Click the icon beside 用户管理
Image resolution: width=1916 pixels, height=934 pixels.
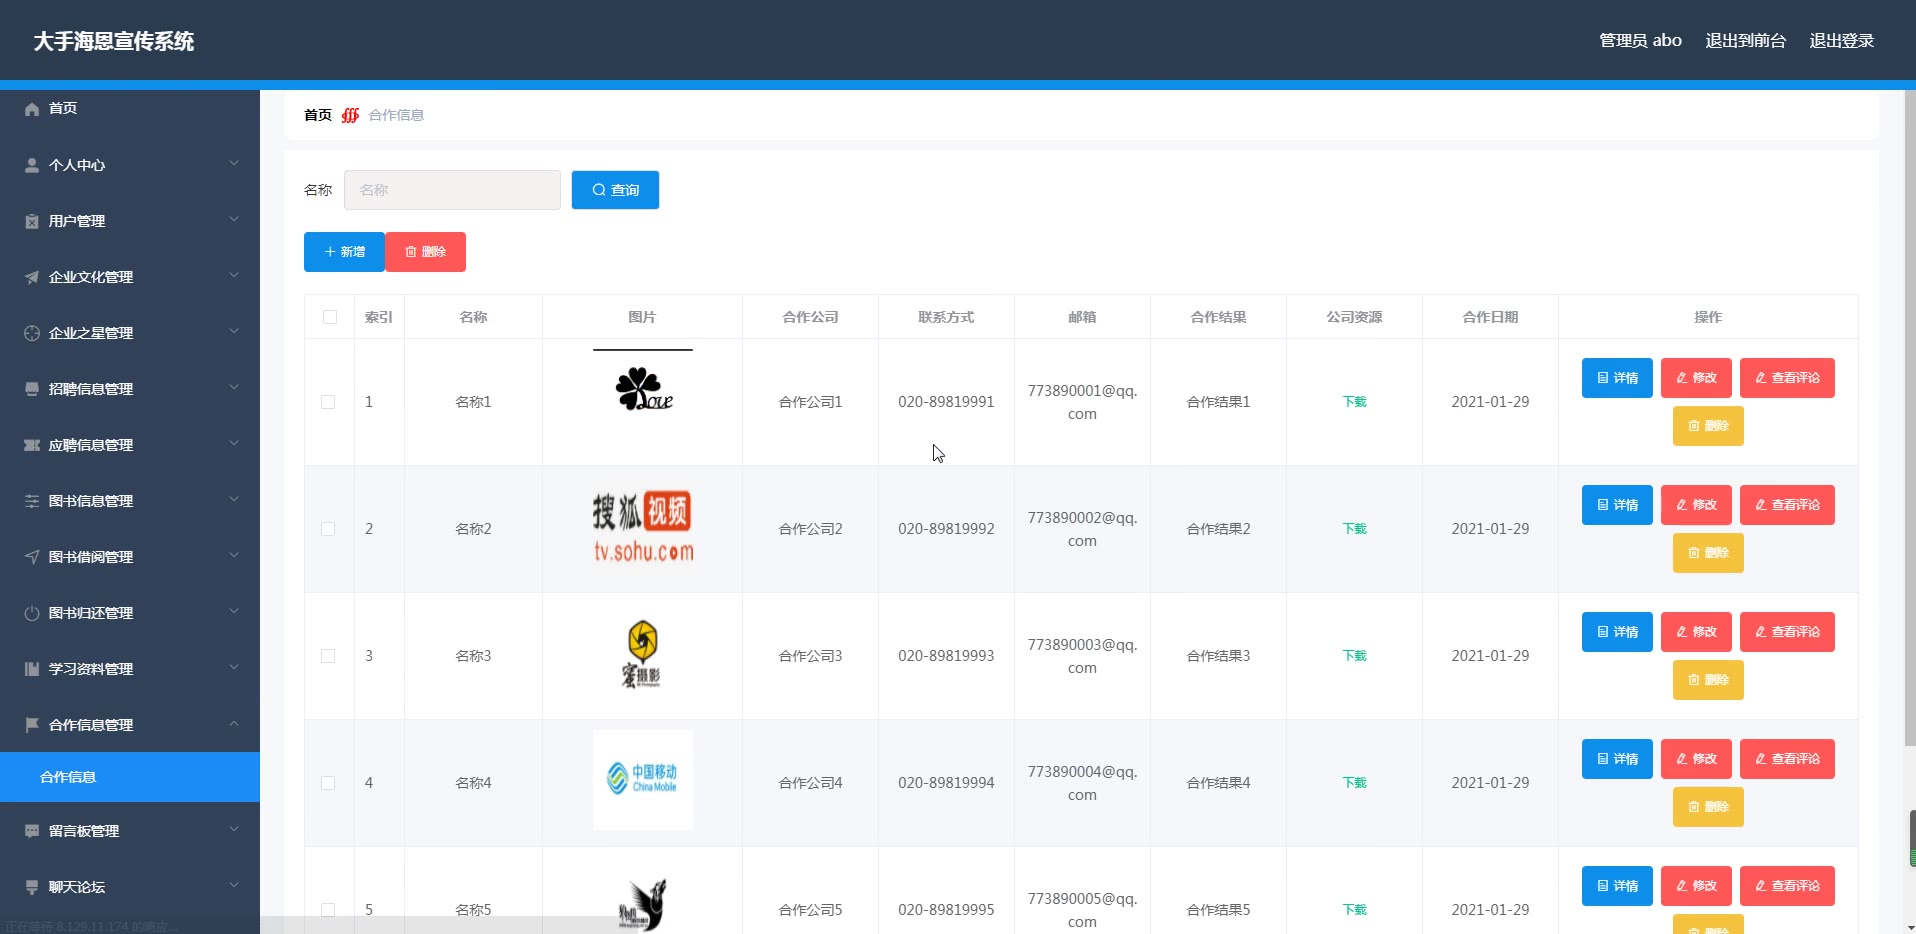pos(32,221)
